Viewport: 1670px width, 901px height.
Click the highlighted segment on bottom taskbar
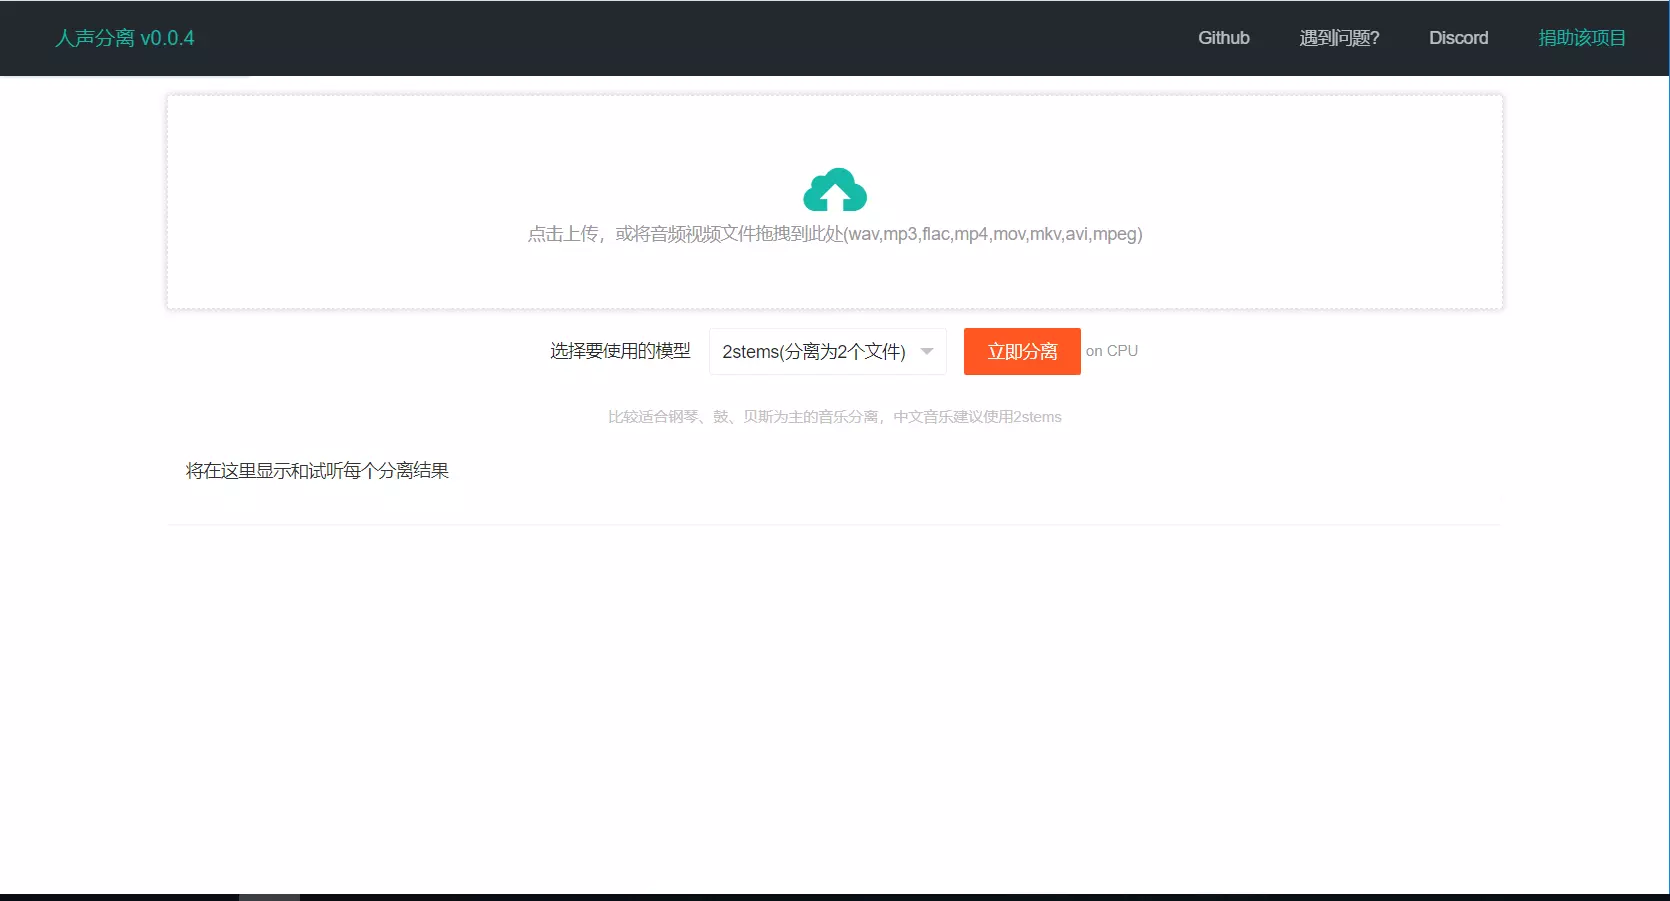point(269,896)
